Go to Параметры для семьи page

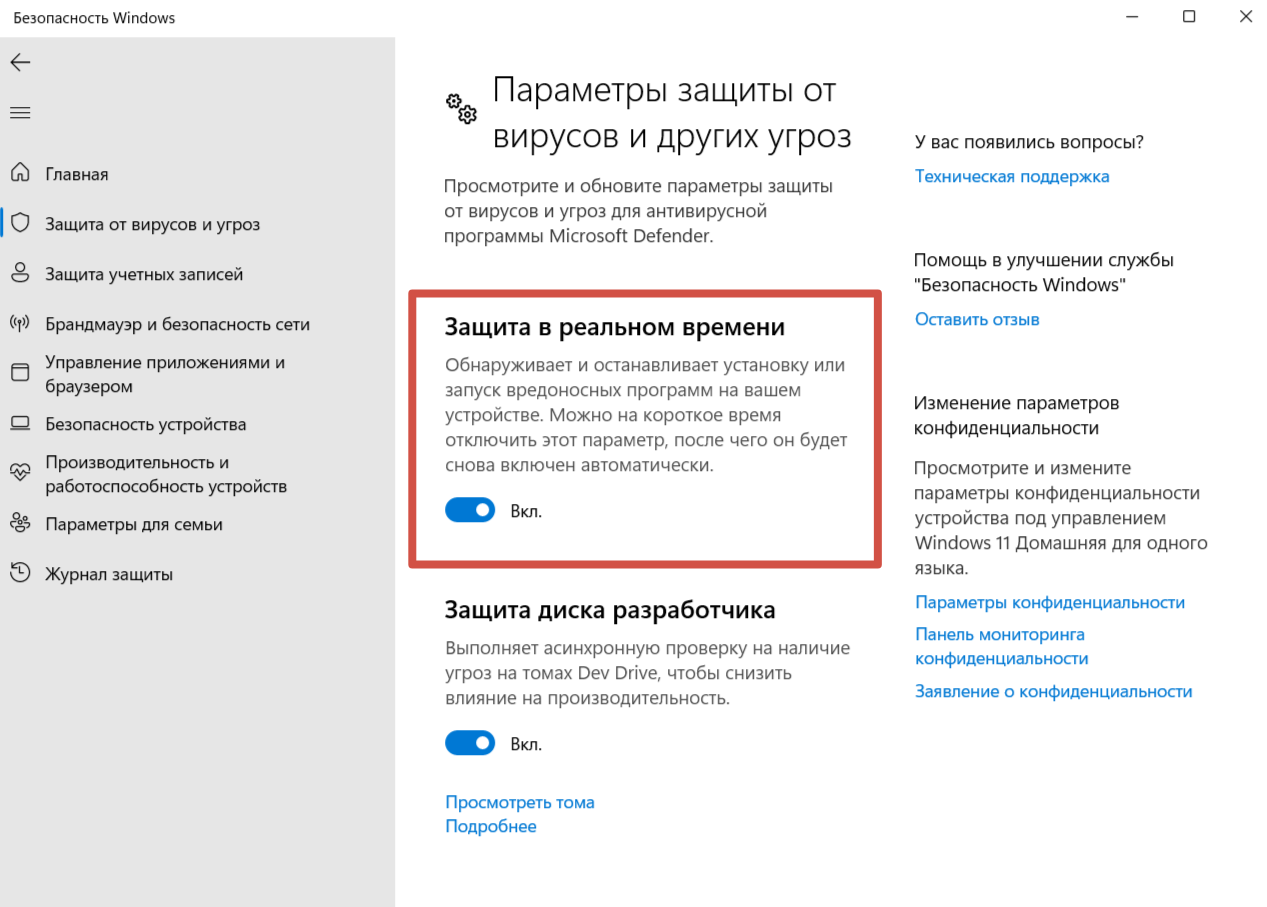133,524
